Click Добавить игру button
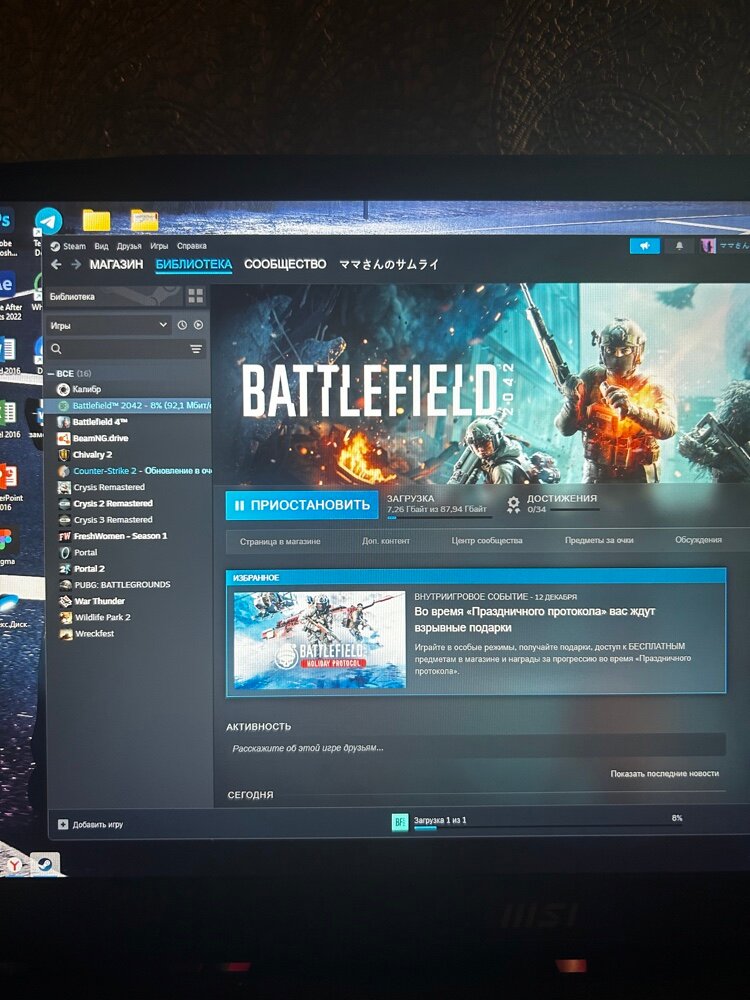This screenshot has width=750, height=1000. point(91,824)
